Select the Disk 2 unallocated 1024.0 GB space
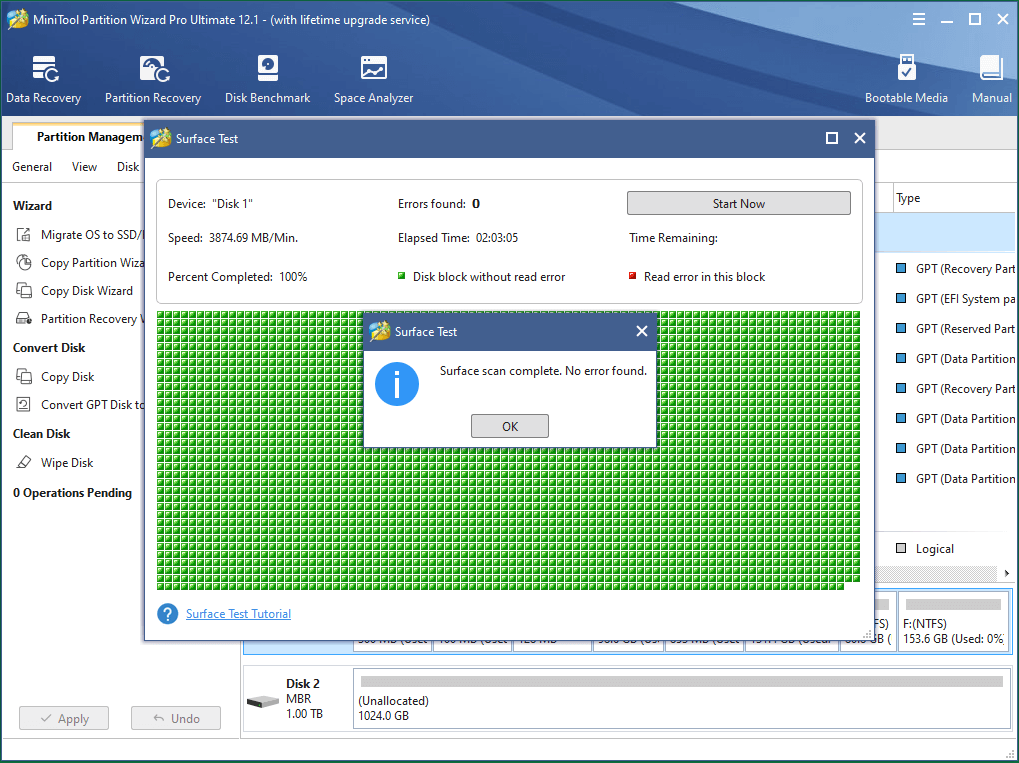This screenshot has height=763, width=1019. 681,699
